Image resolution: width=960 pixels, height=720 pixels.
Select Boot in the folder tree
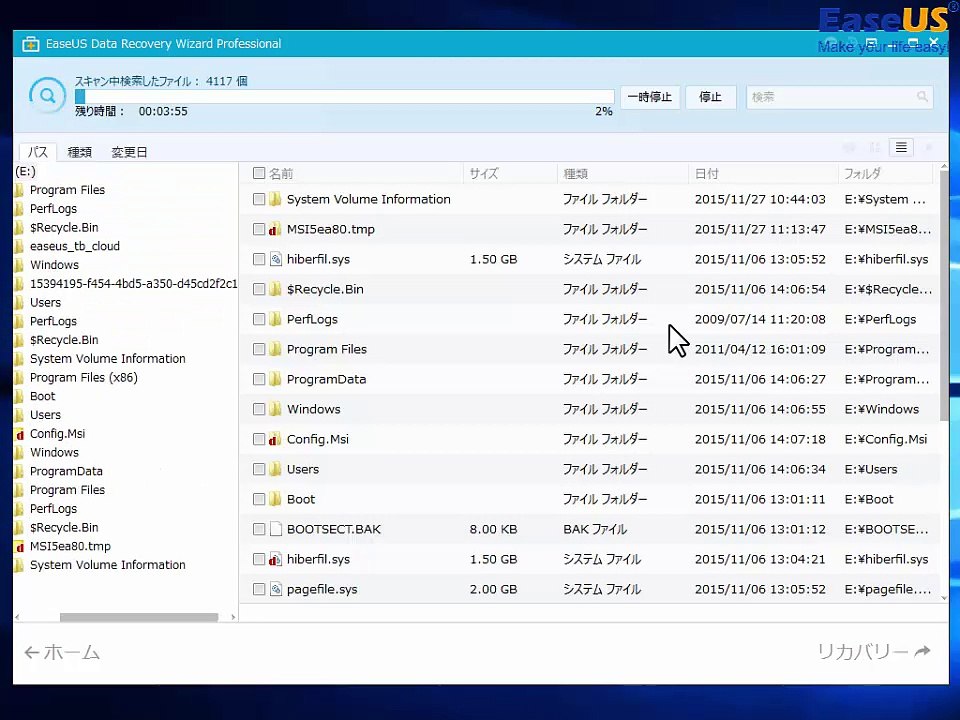pos(42,396)
